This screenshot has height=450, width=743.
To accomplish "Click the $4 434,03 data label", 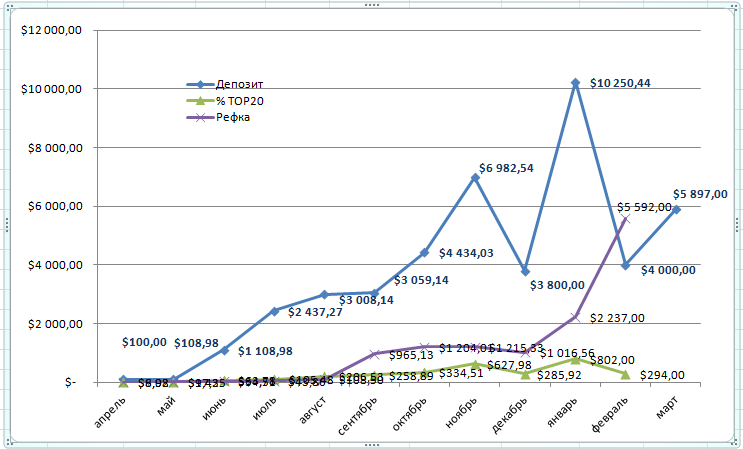I will click(466, 253).
